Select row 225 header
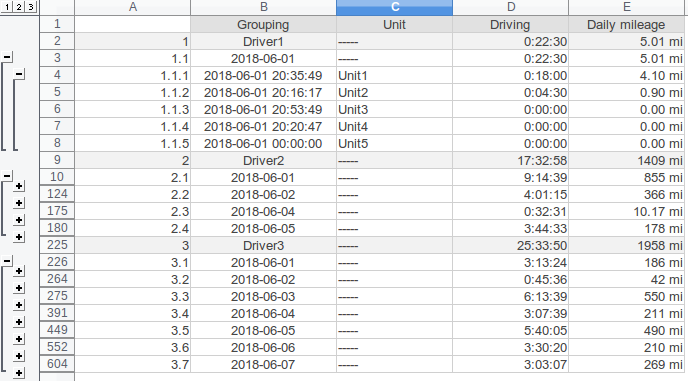Viewport: 688px width, 381px height. [x=57, y=245]
